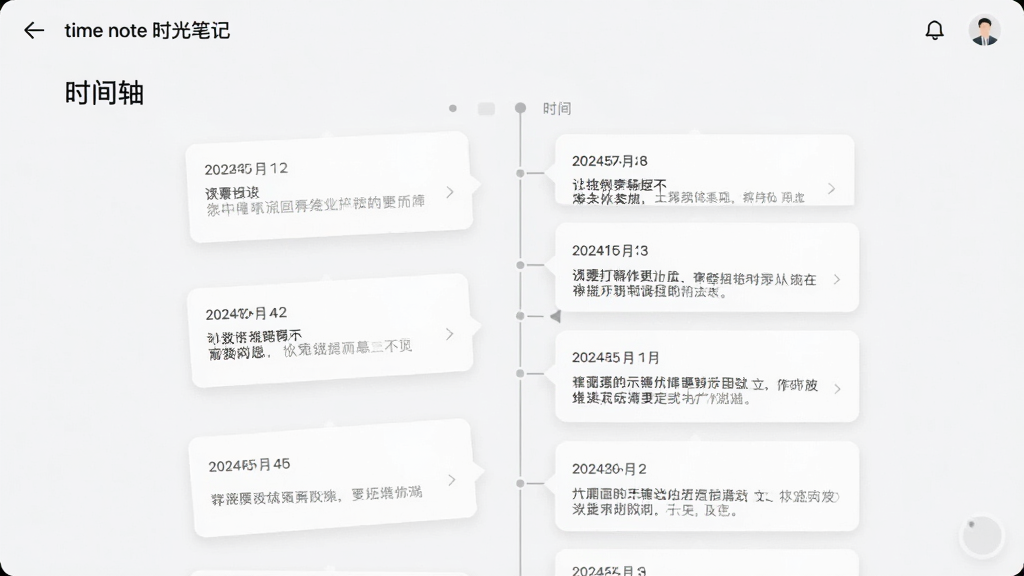The width and height of the screenshot is (1024, 576).
Task: Select timeline node beside 202457 entry
Action: tap(520, 173)
